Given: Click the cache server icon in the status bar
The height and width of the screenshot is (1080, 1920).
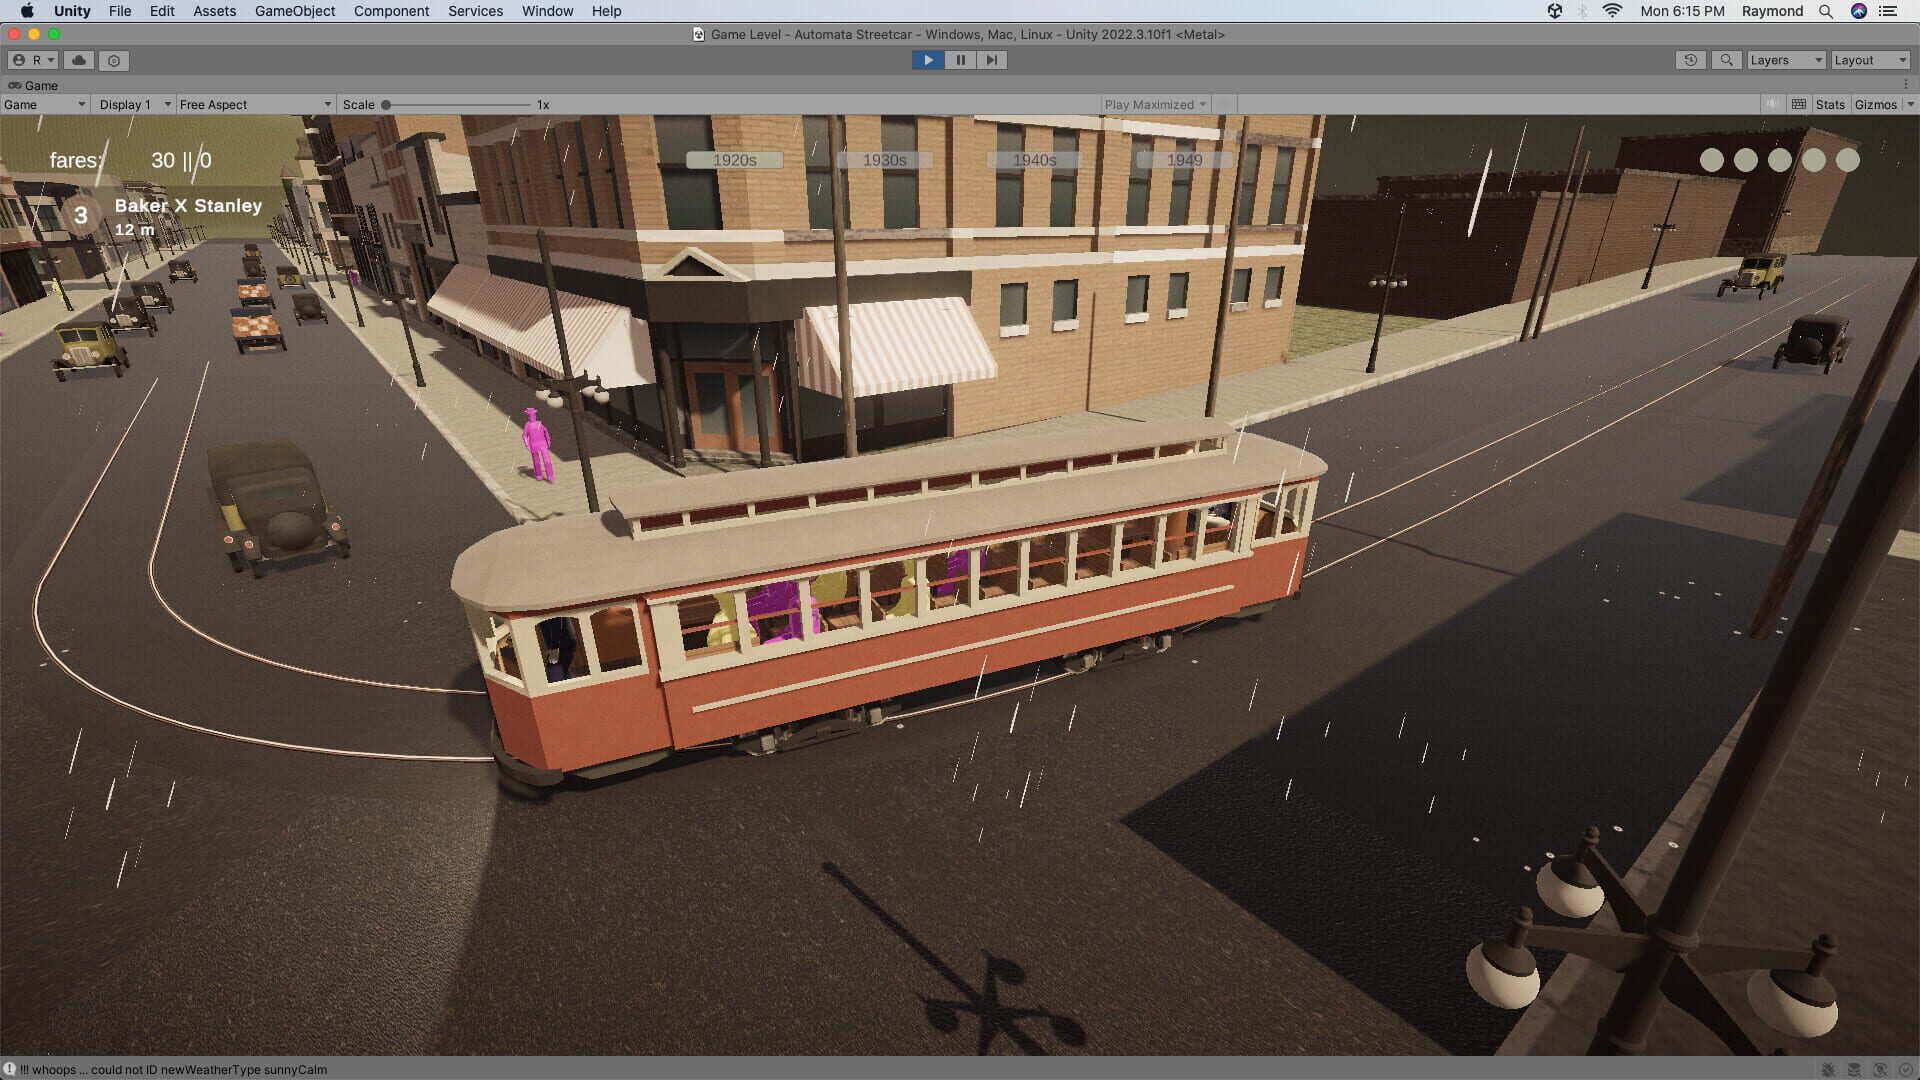Looking at the screenshot, I should coord(1855,1069).
